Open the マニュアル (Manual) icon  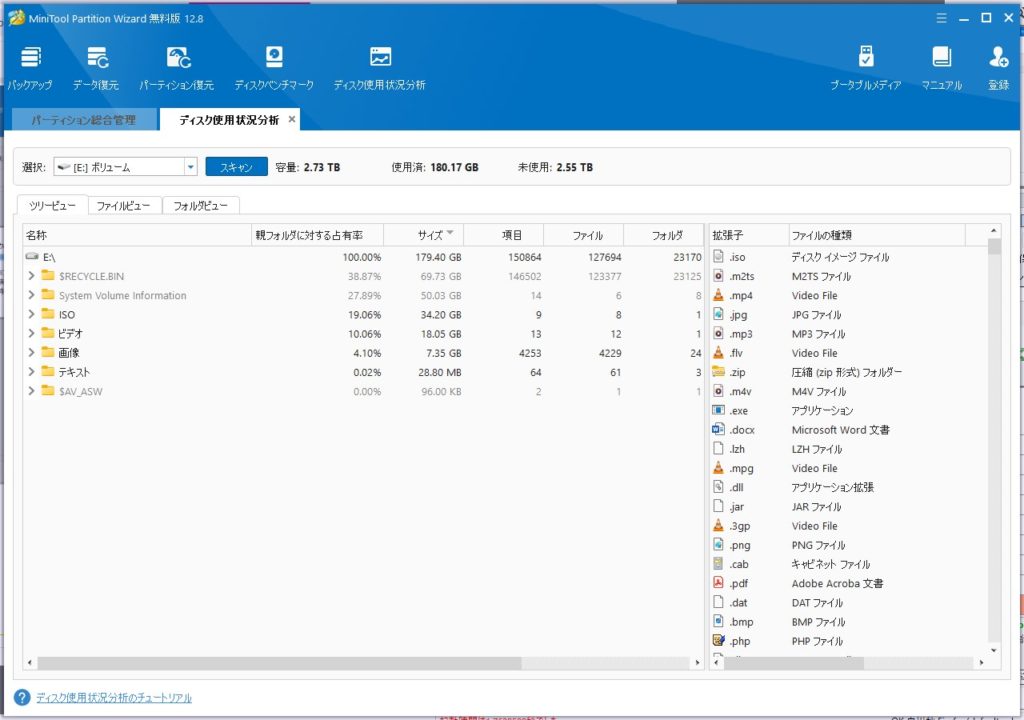941,67
